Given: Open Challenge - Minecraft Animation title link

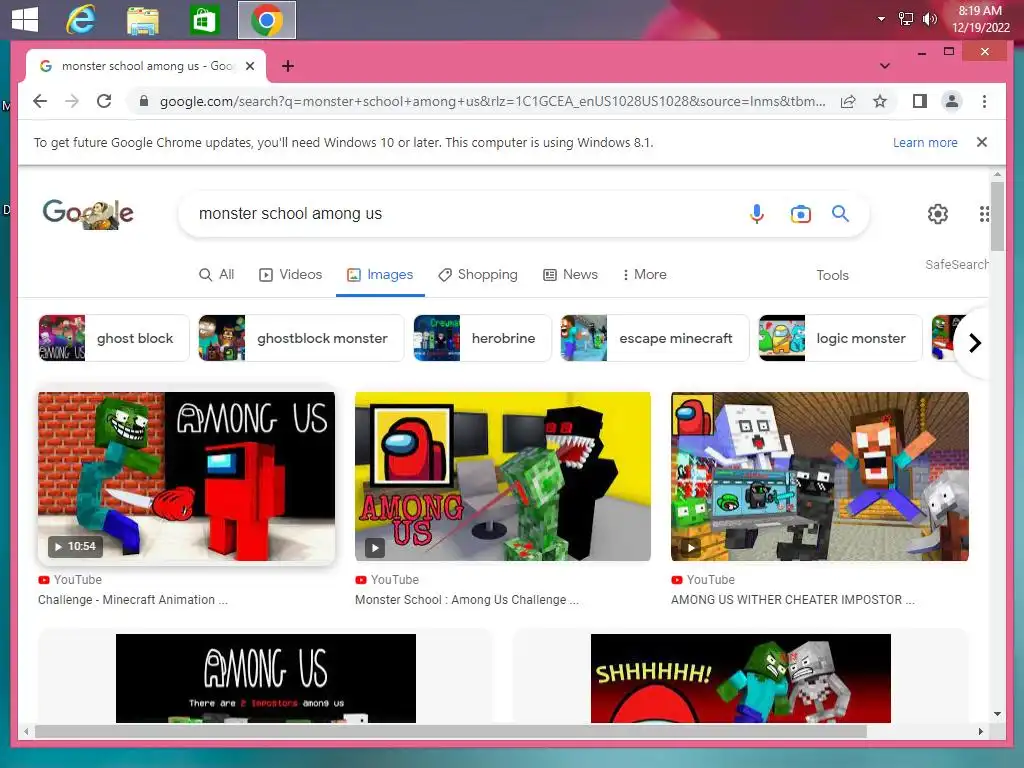Looking at the screenshot, I should click(133, 600).
